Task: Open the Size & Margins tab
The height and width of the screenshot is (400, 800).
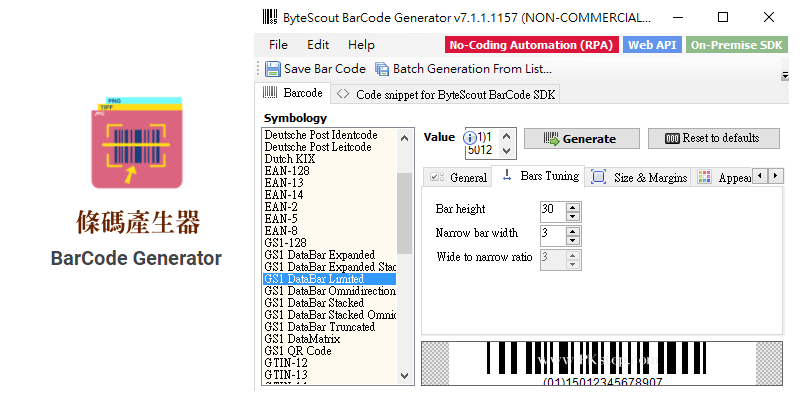Action: point(638,178)
